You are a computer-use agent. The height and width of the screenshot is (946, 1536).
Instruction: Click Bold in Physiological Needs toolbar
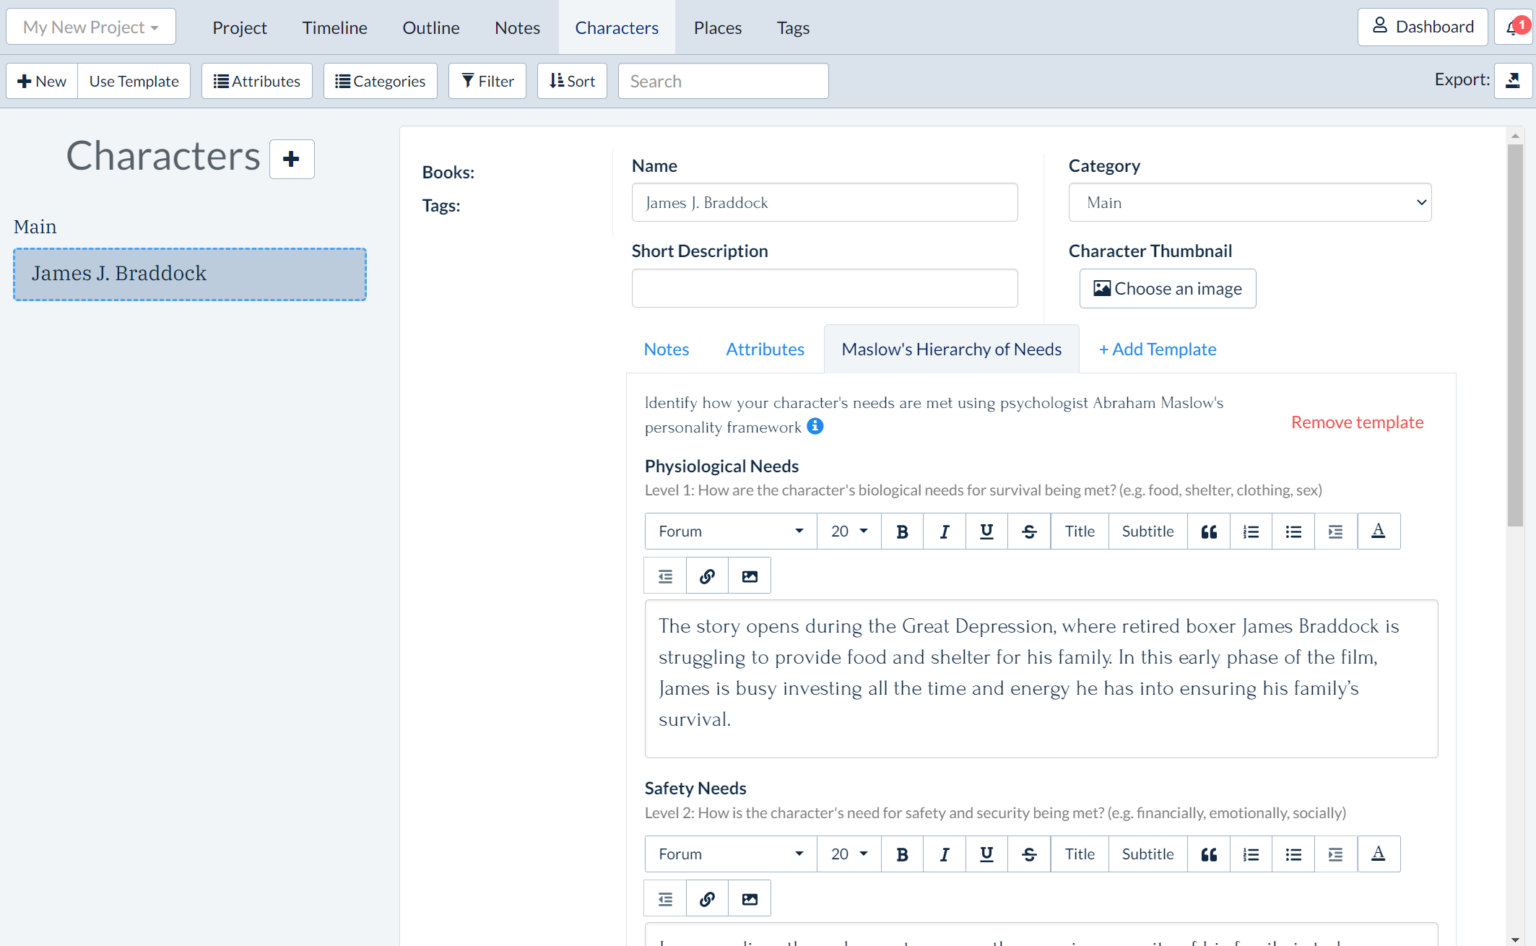[x=902, y=532]
